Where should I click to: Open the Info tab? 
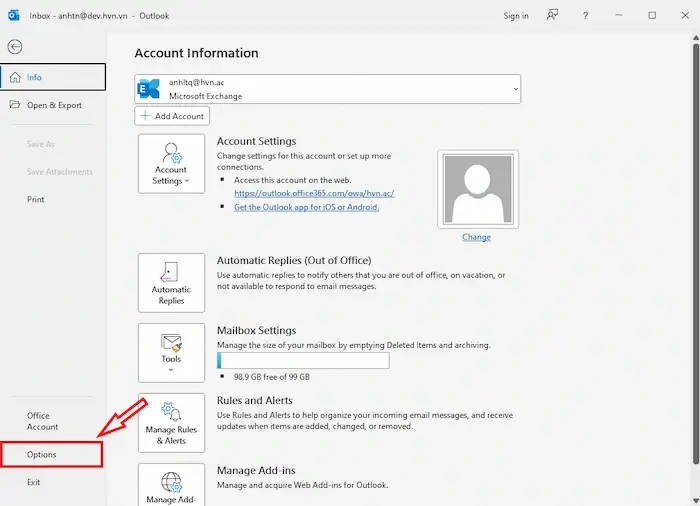coord(53,77)
